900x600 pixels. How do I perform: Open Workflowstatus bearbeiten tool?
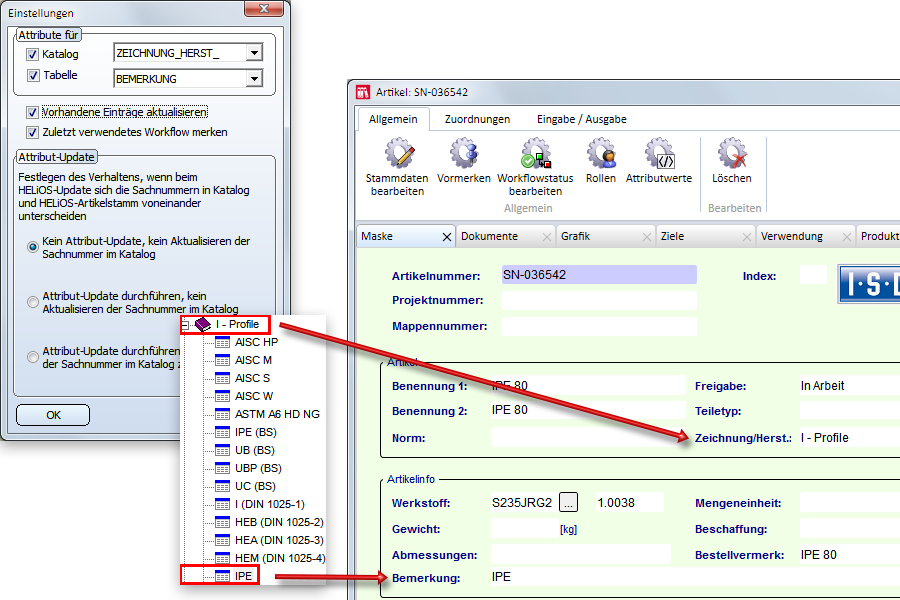point(535,156)
